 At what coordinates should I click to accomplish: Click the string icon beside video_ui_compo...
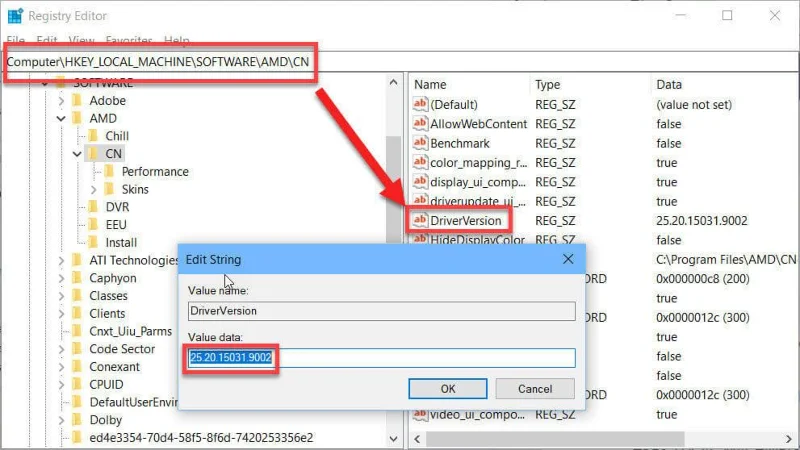420,414
